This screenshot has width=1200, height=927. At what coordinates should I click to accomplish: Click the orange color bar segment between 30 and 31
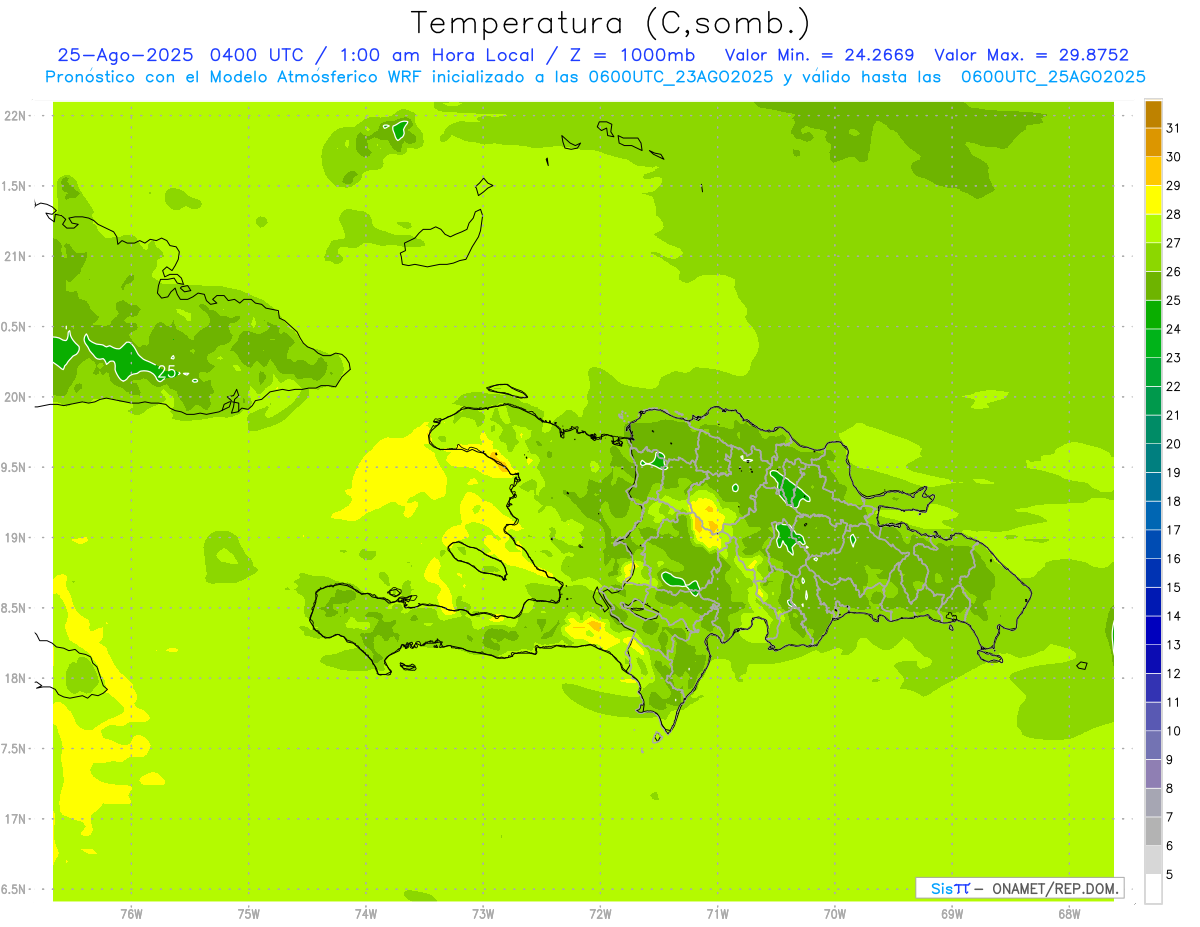tap(1153, 143)
